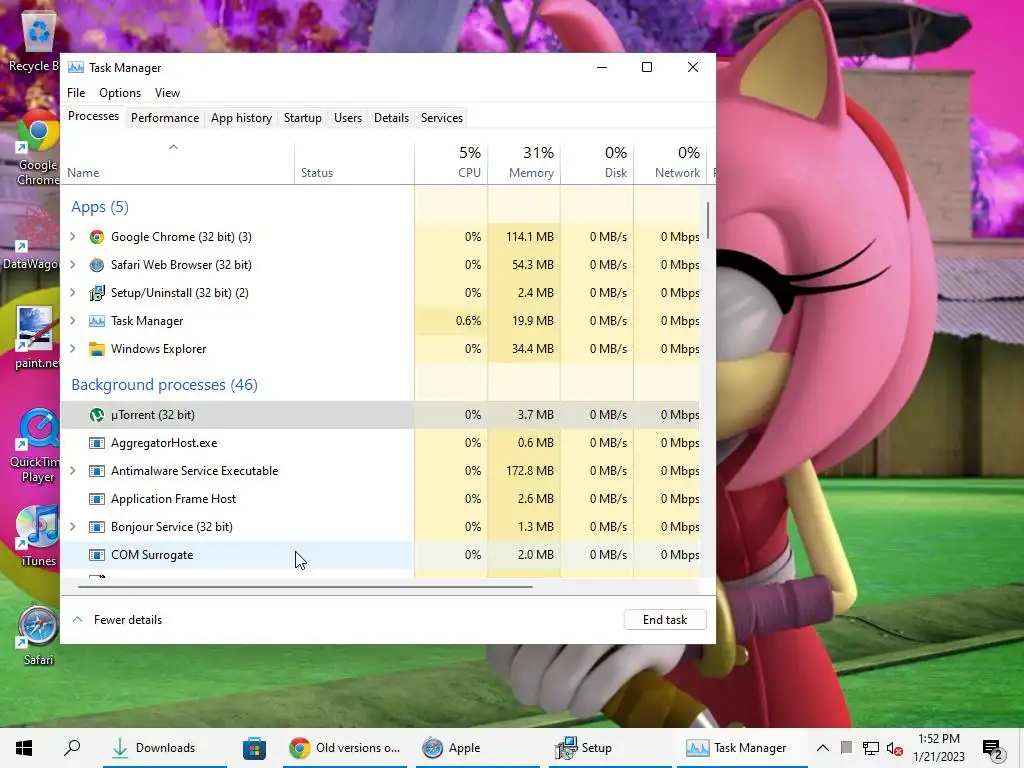The height and width of the screenshot is (768, 1024).
Task: Select the QuickTime Player desktop shortcut
Action: (37, 445)
